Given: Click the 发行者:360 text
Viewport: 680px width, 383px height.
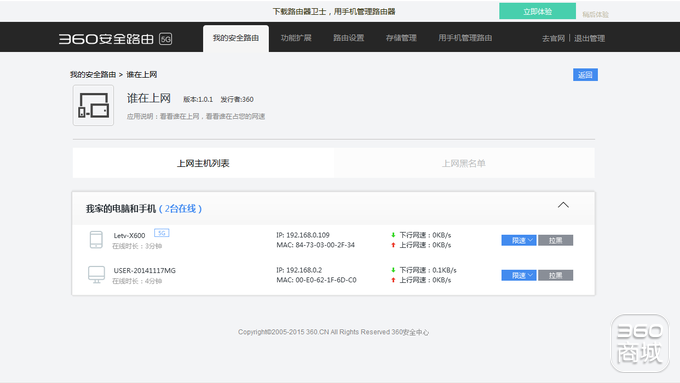Looking at the screenshot, I should [237, 99].
